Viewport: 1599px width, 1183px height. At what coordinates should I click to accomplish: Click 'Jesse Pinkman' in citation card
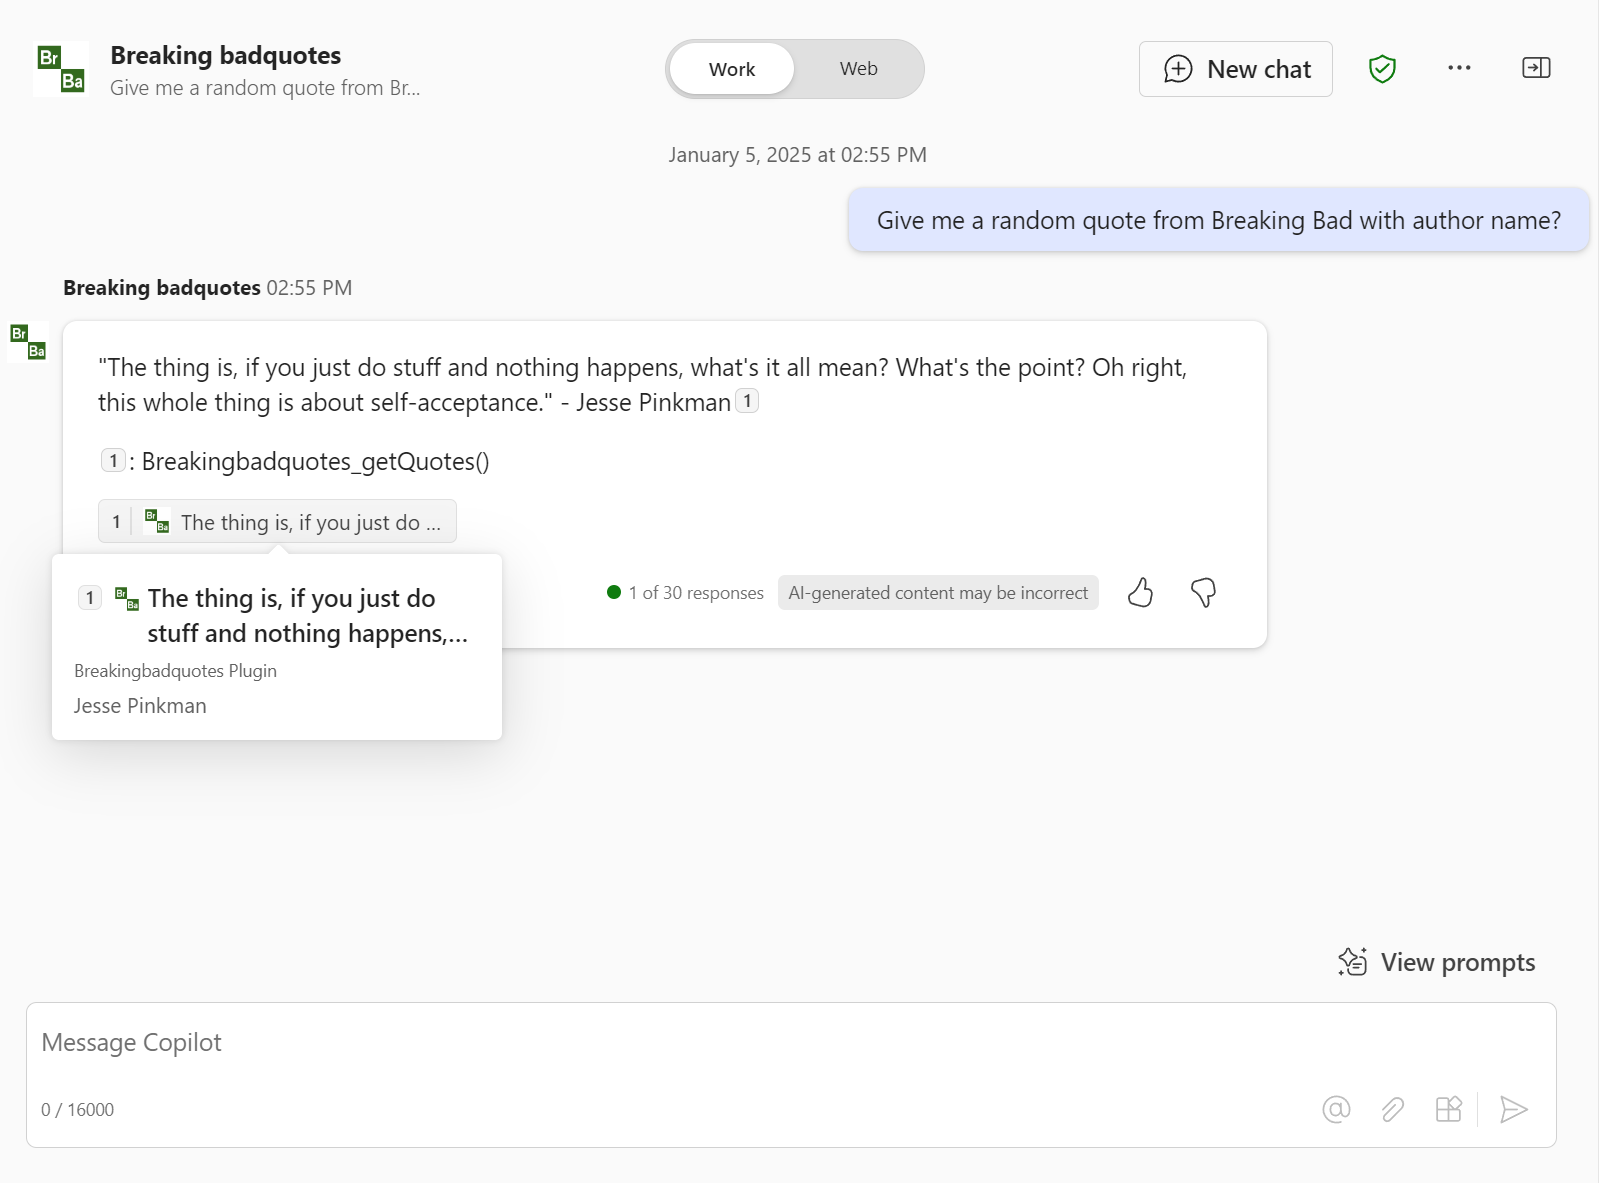(140, 706)
